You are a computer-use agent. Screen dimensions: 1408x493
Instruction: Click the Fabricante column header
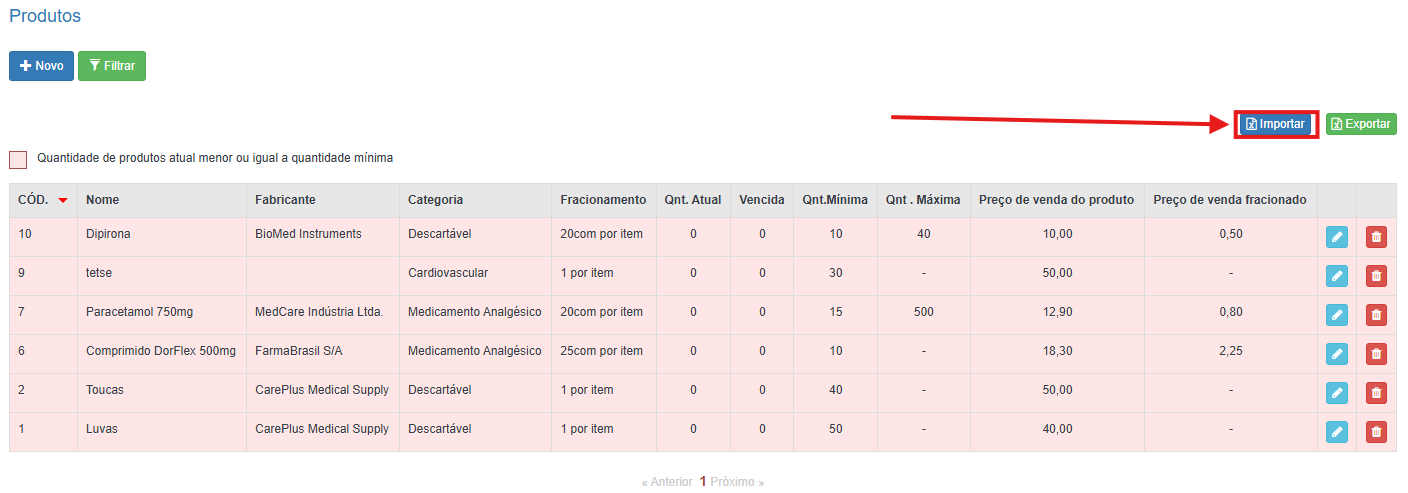pyautogui.click(x=285, y=200)
